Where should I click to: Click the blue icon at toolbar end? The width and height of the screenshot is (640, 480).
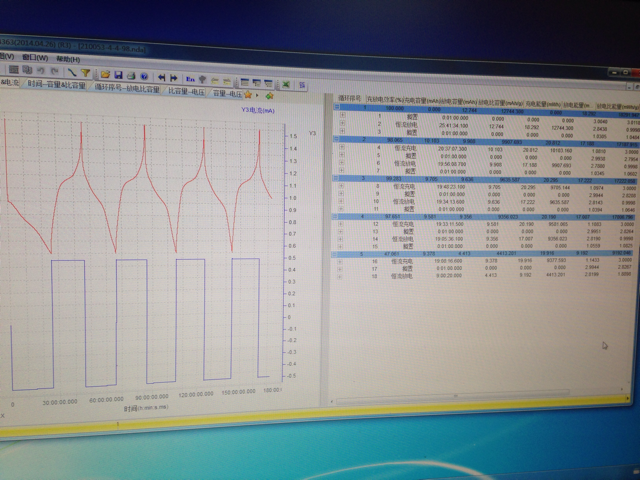point(302,85)
